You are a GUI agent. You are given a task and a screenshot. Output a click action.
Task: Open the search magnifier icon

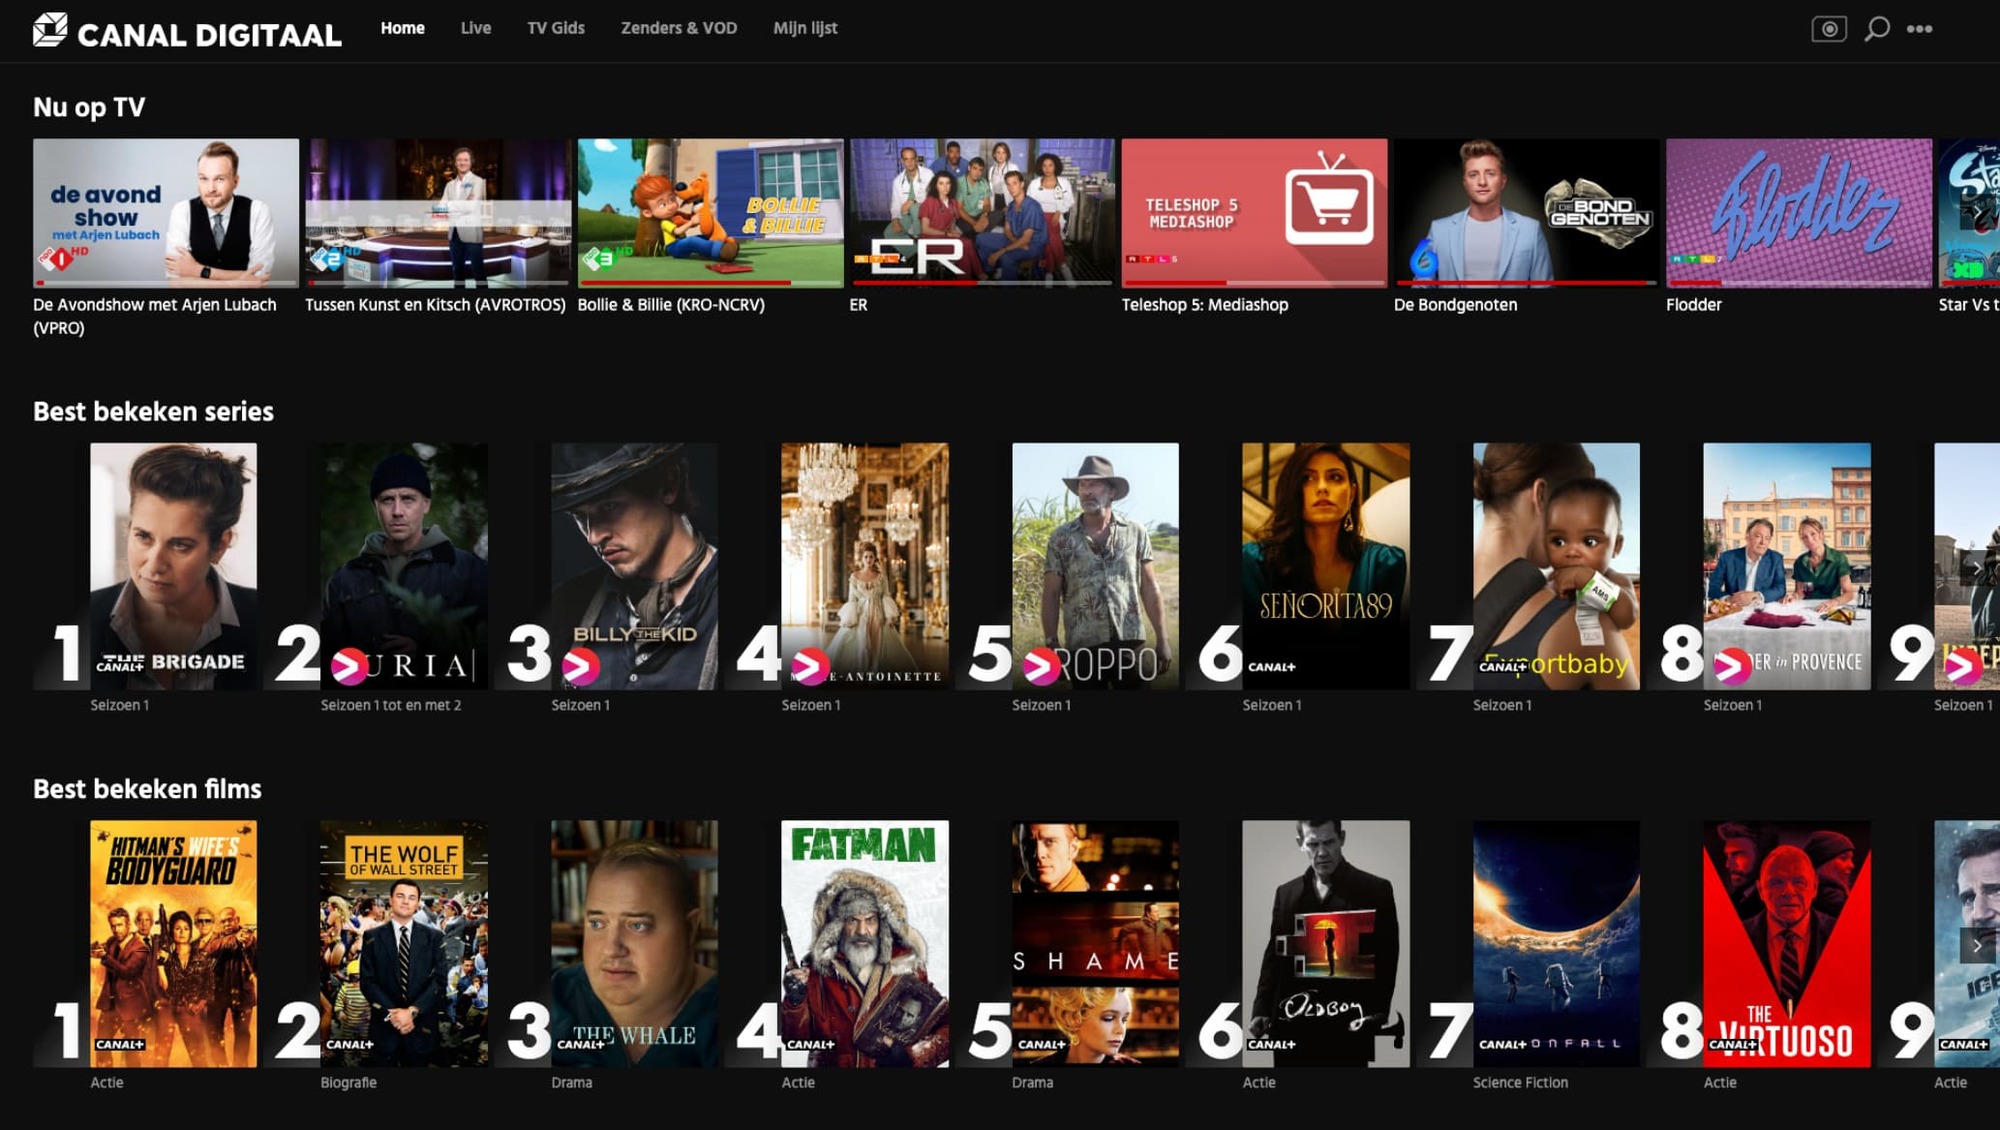click(1877, 28)
